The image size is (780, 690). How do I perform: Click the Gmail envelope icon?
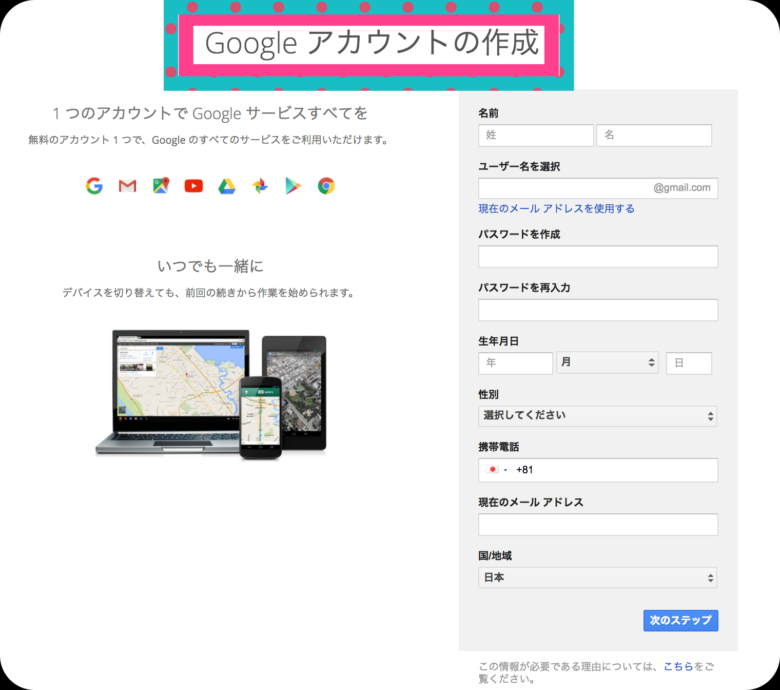(x=127, y=186)
